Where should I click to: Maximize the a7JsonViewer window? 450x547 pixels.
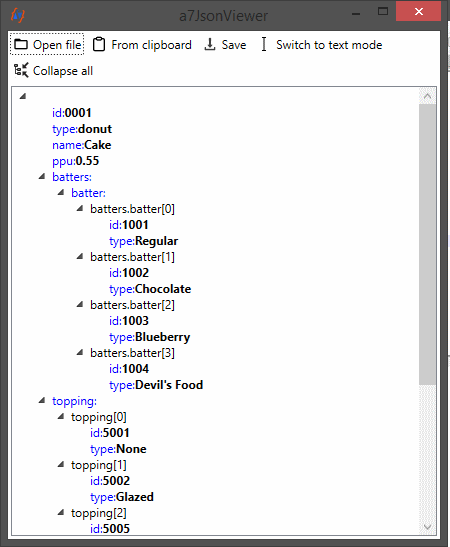click(x=383, y=12)
